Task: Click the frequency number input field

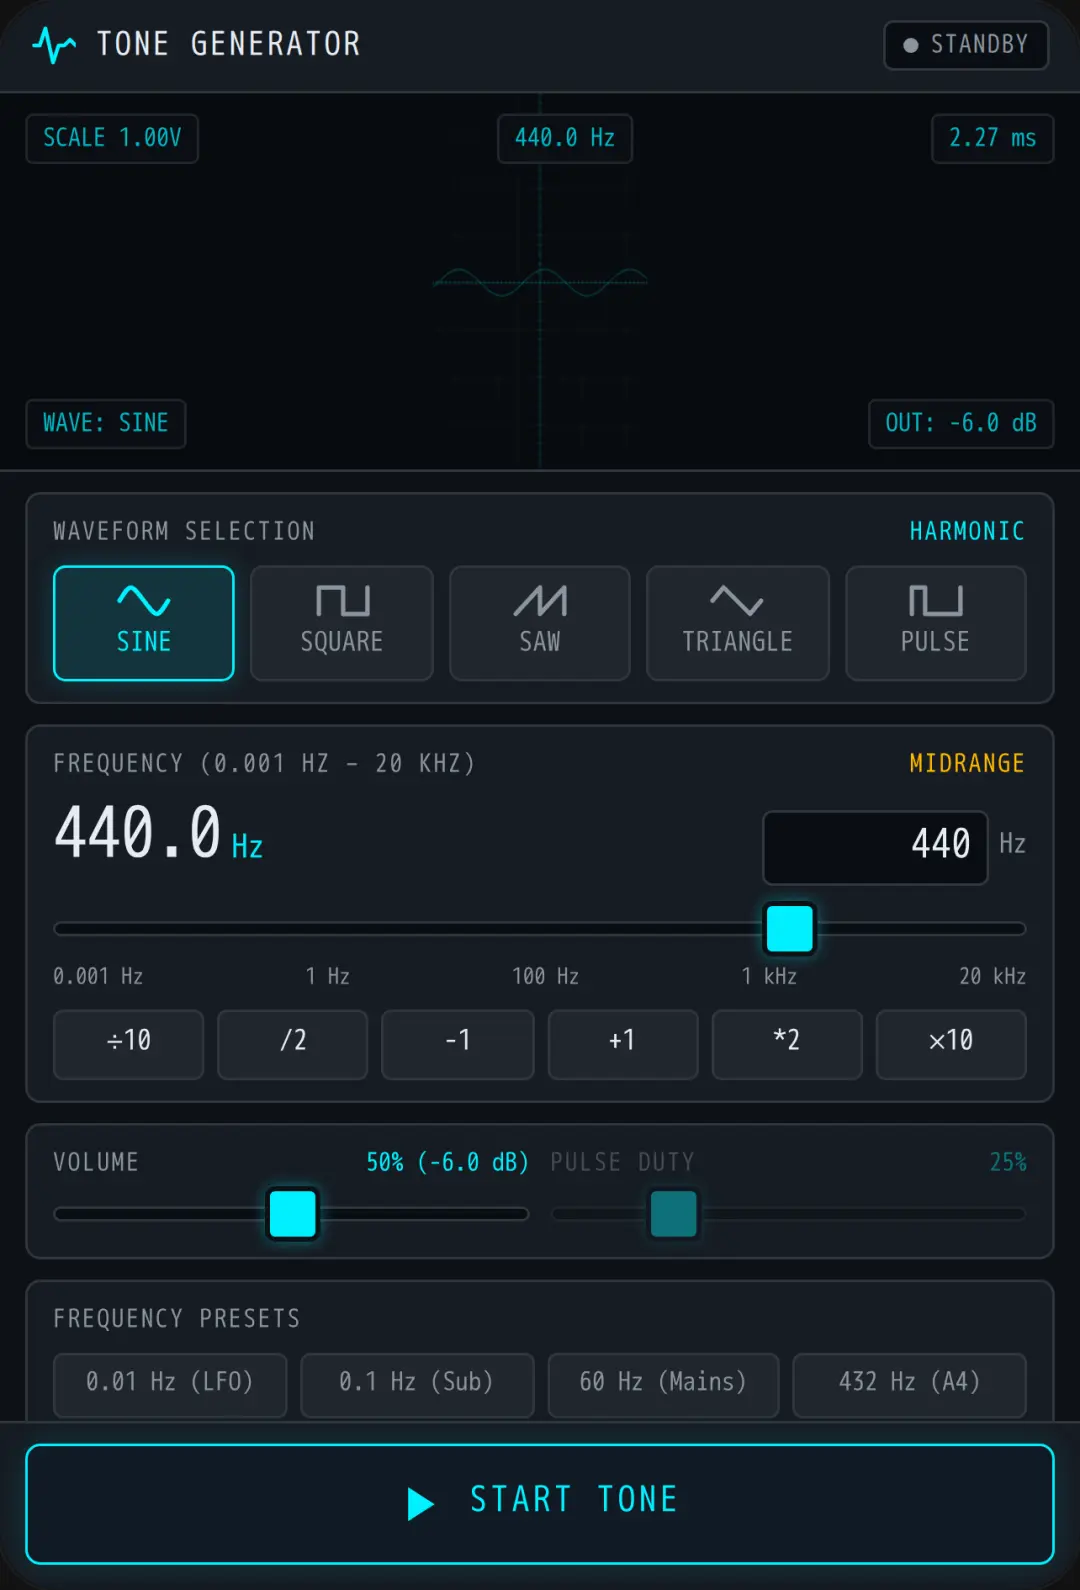Action: click(875, 847)
